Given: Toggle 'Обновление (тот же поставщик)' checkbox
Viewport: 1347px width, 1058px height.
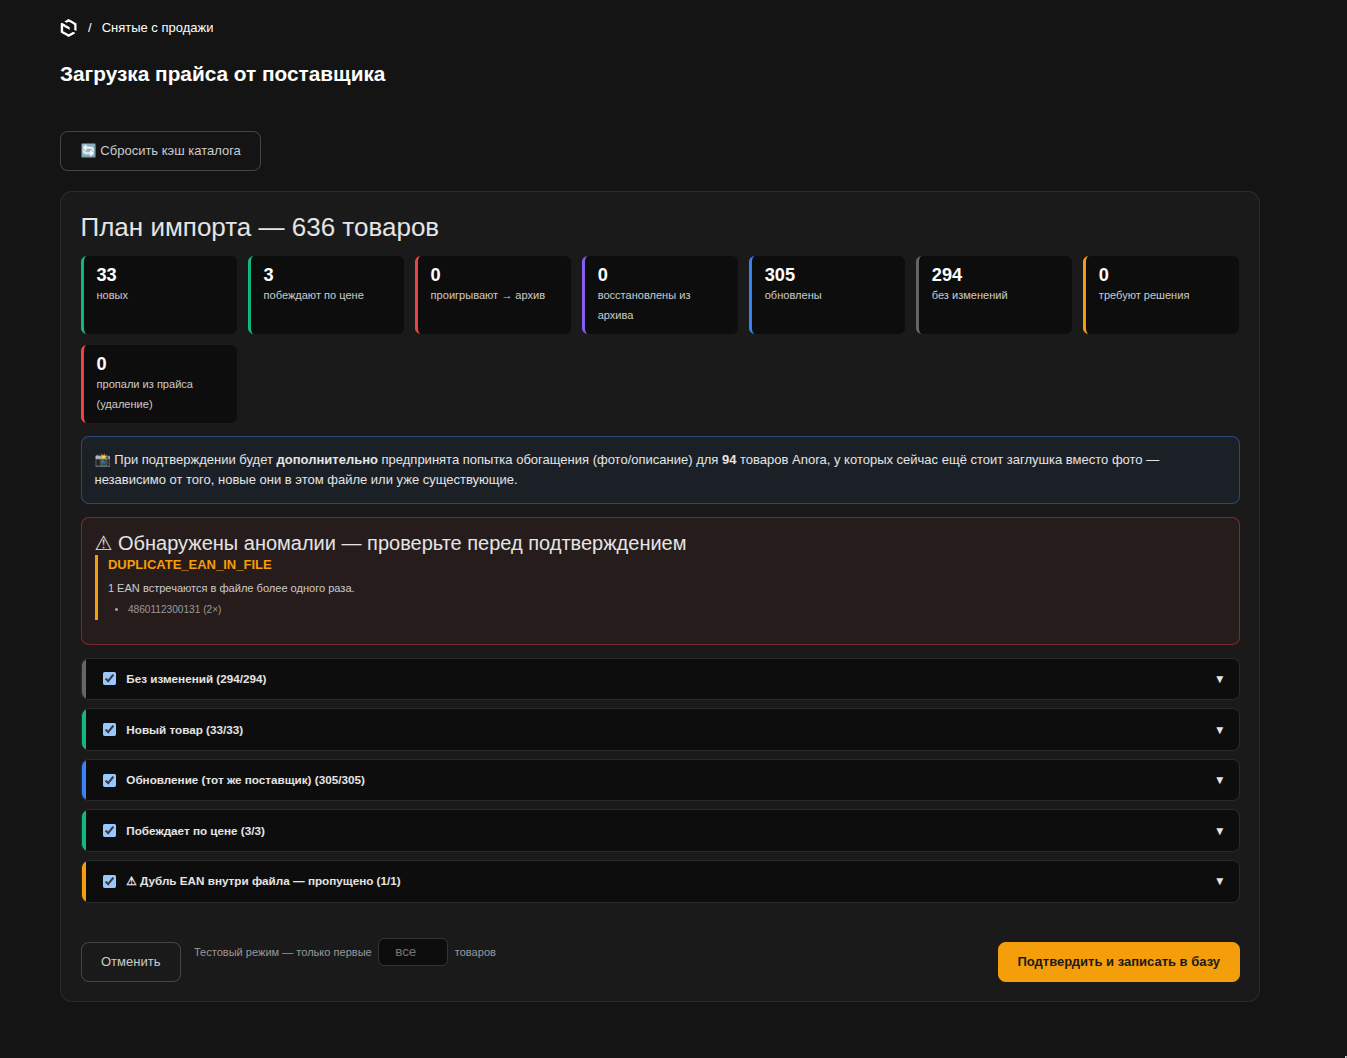Looking at the screenshot, I should (x=110, y=780).
